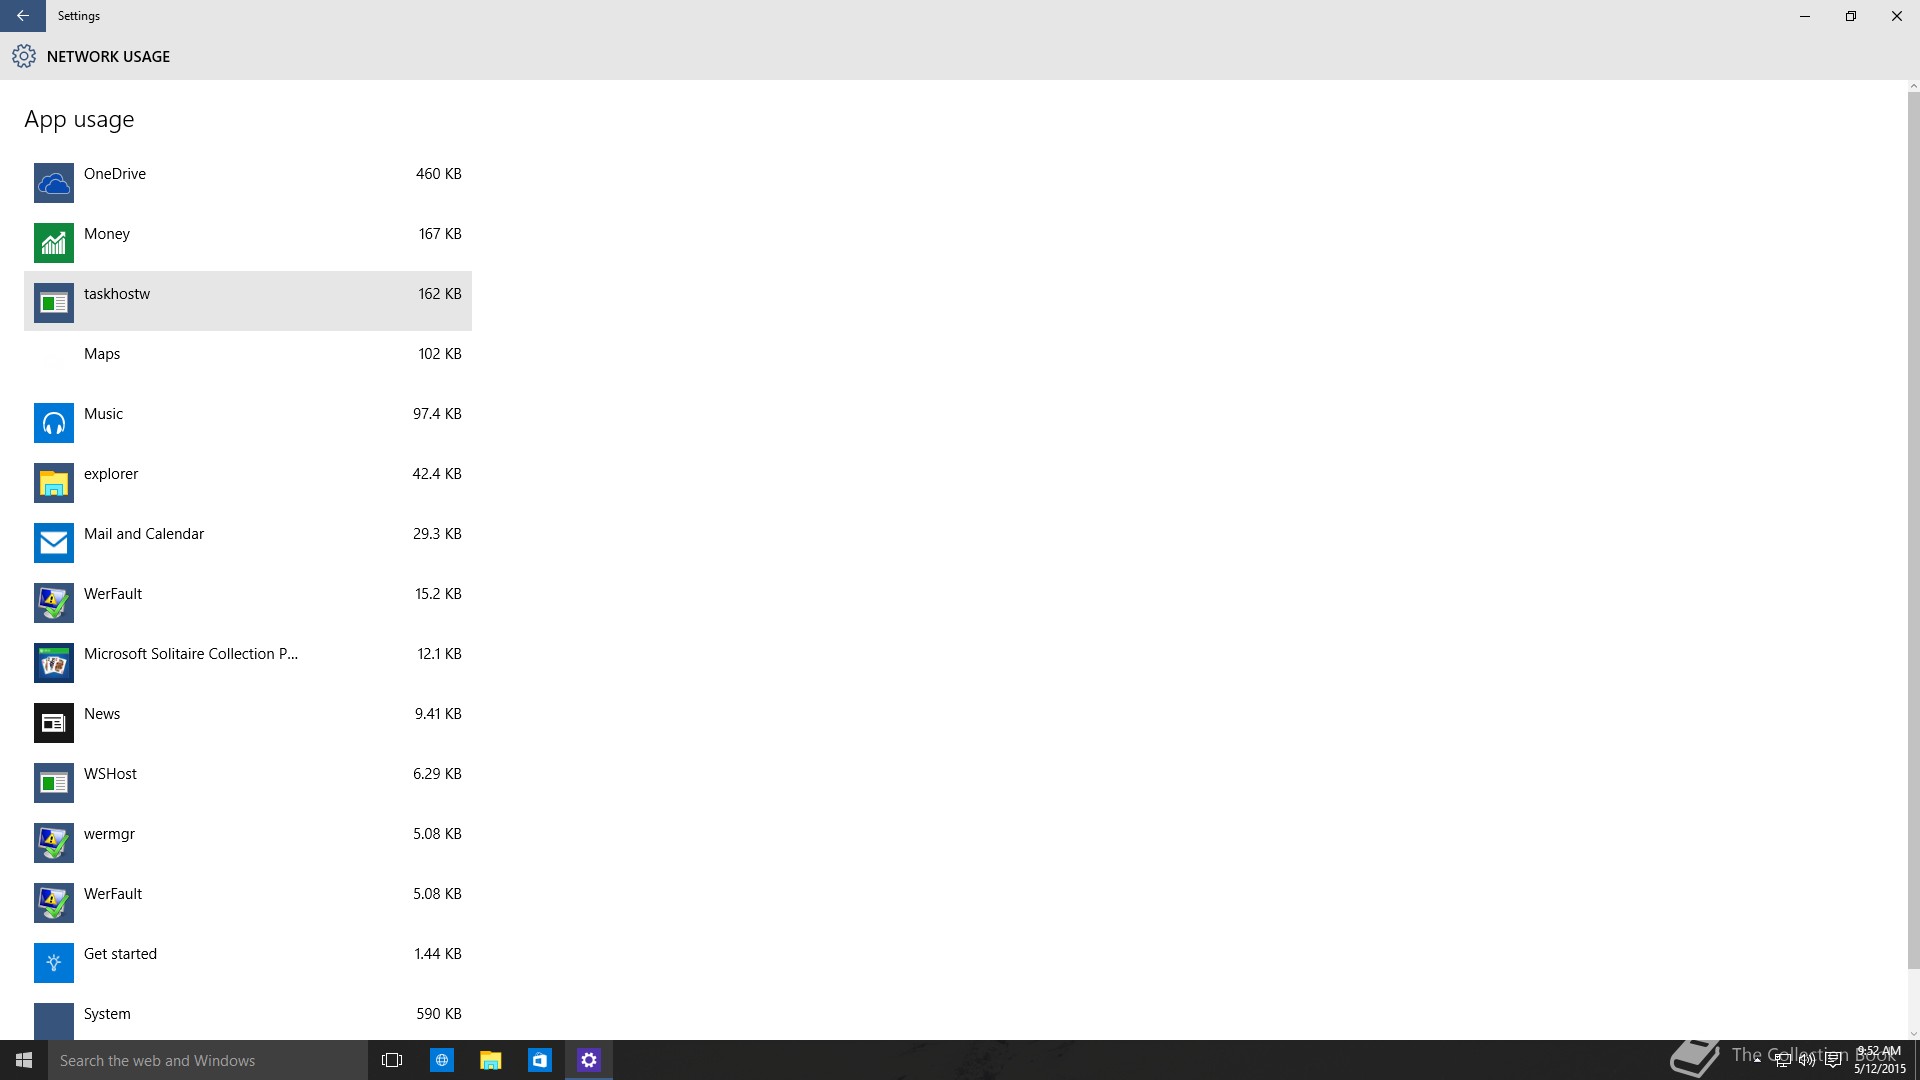Screen dimensions: 1920x1080
Task: Click the icon beside WerFault 5.08 KB
Action: (x=54, y=903)
